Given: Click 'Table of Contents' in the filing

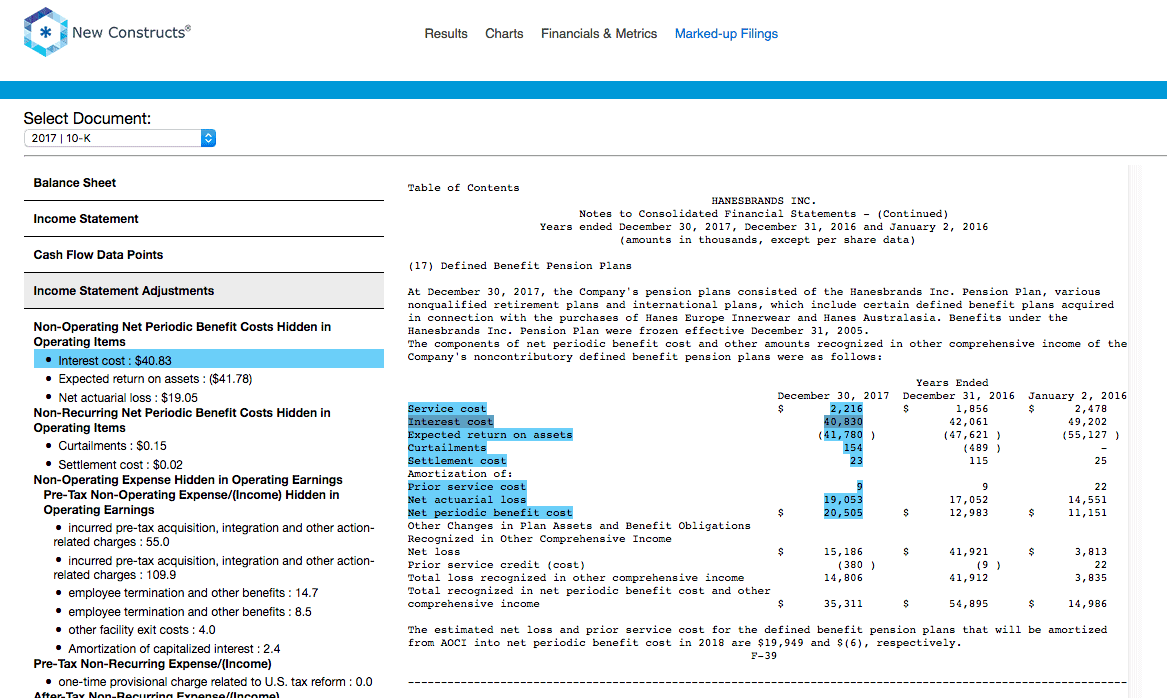Looking at the screenshot, I should click(x=463, y=188).
